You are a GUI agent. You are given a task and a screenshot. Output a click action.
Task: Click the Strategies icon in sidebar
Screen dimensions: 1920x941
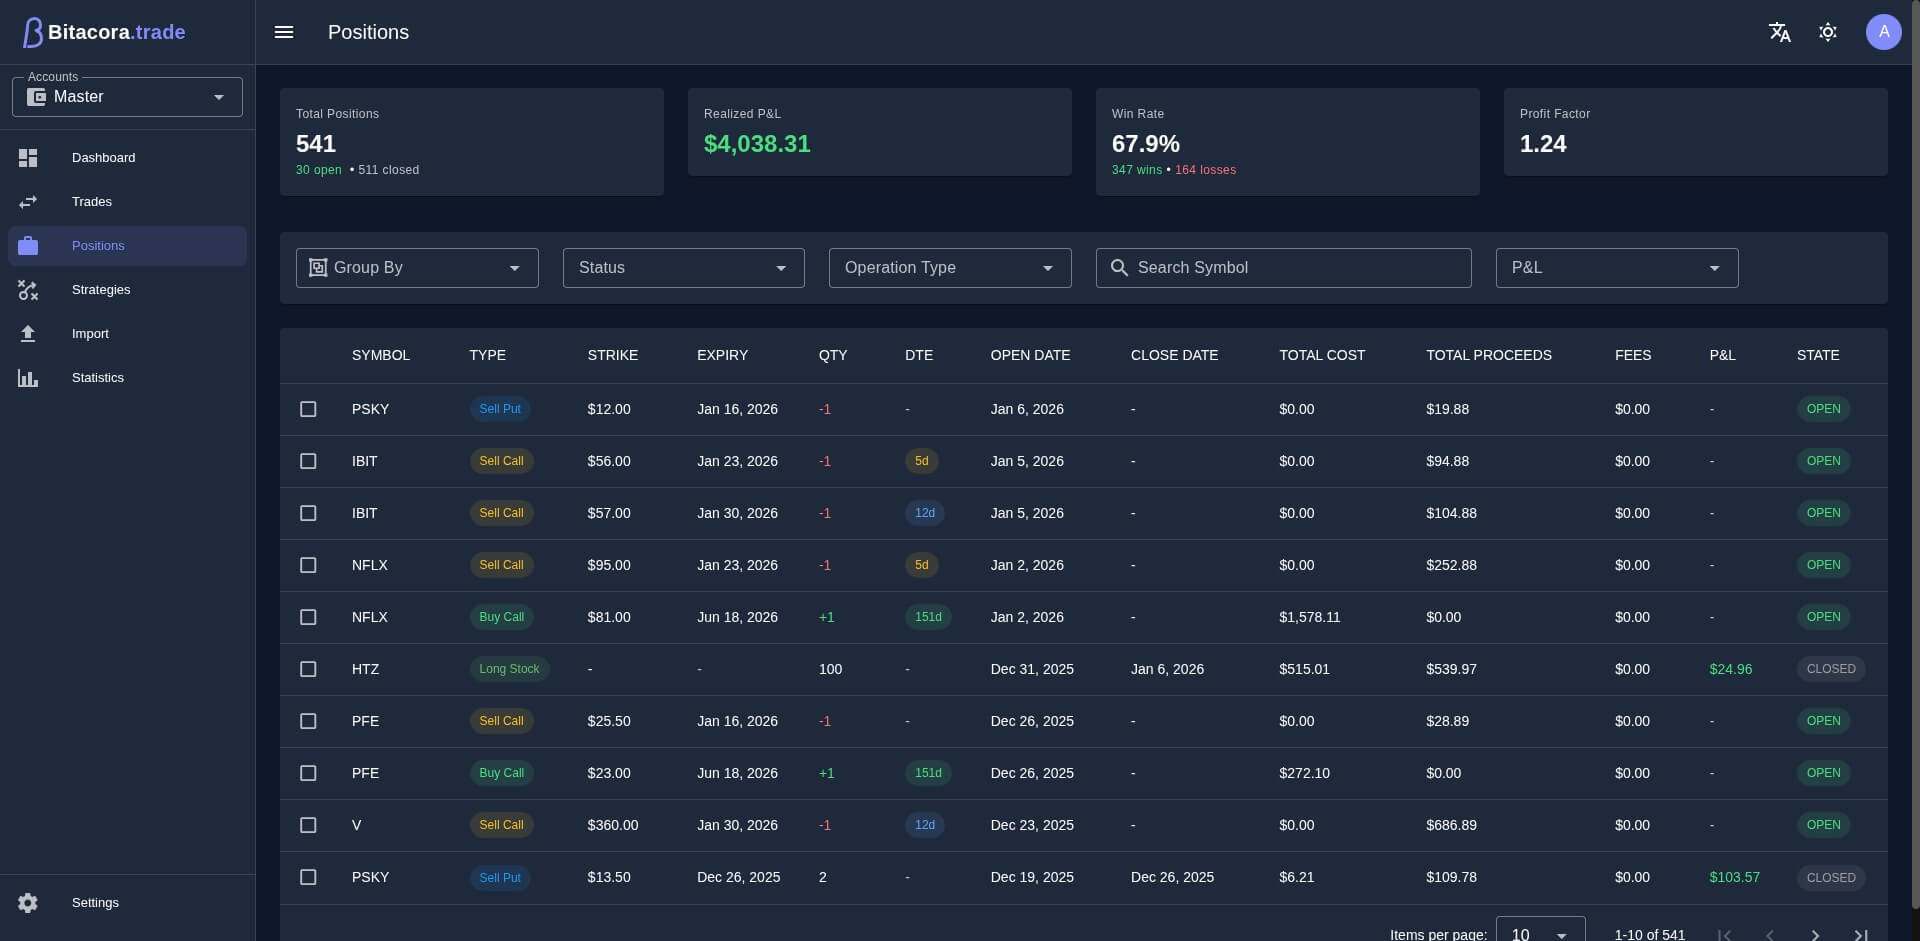[28, 290]
